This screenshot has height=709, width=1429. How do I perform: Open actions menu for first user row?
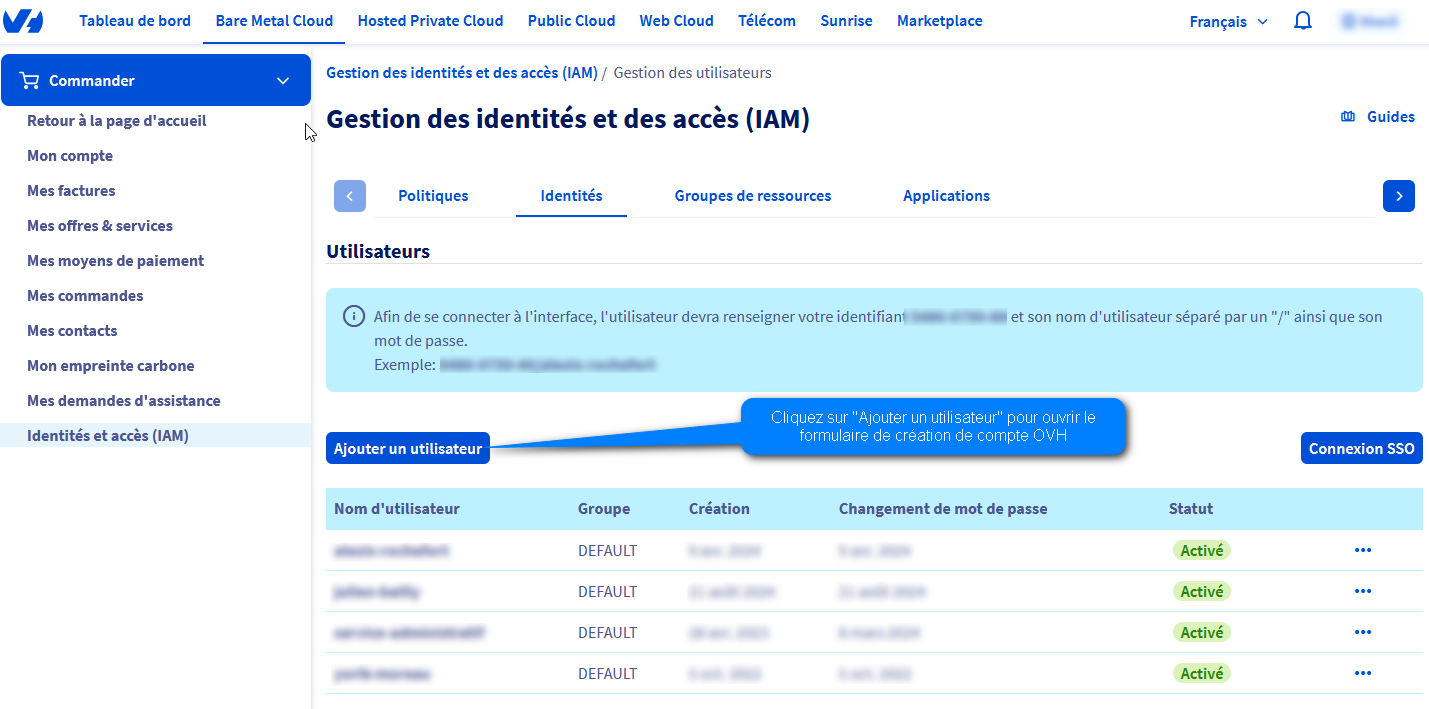[1363, 550]
